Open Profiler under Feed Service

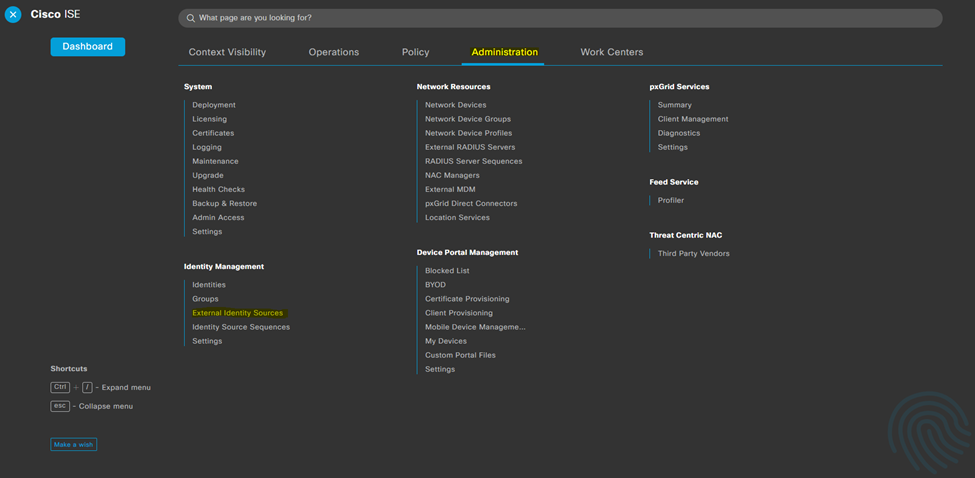670,200
